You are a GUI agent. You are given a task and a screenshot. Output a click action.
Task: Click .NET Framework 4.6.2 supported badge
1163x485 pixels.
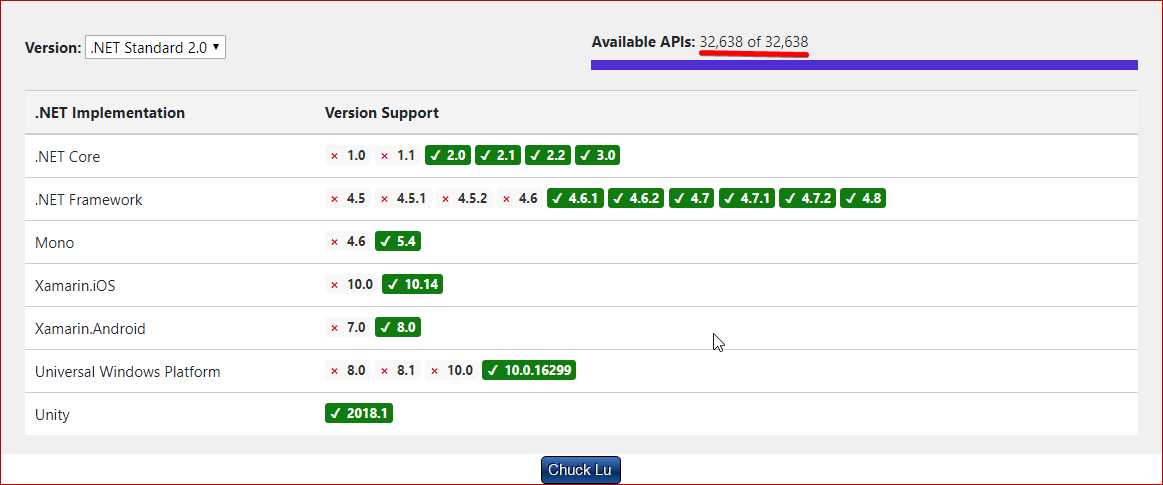(636, 199)
